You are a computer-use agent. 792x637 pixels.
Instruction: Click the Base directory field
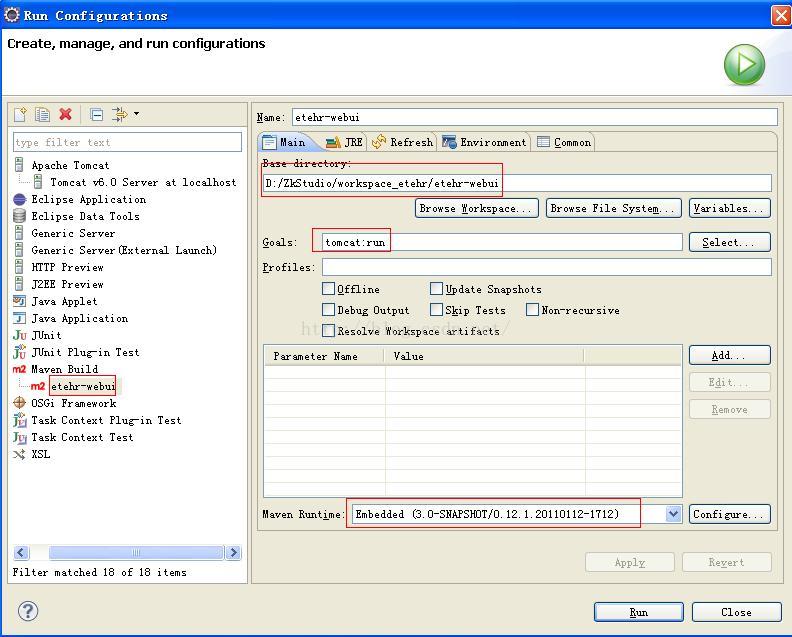(x=517, y=183)
